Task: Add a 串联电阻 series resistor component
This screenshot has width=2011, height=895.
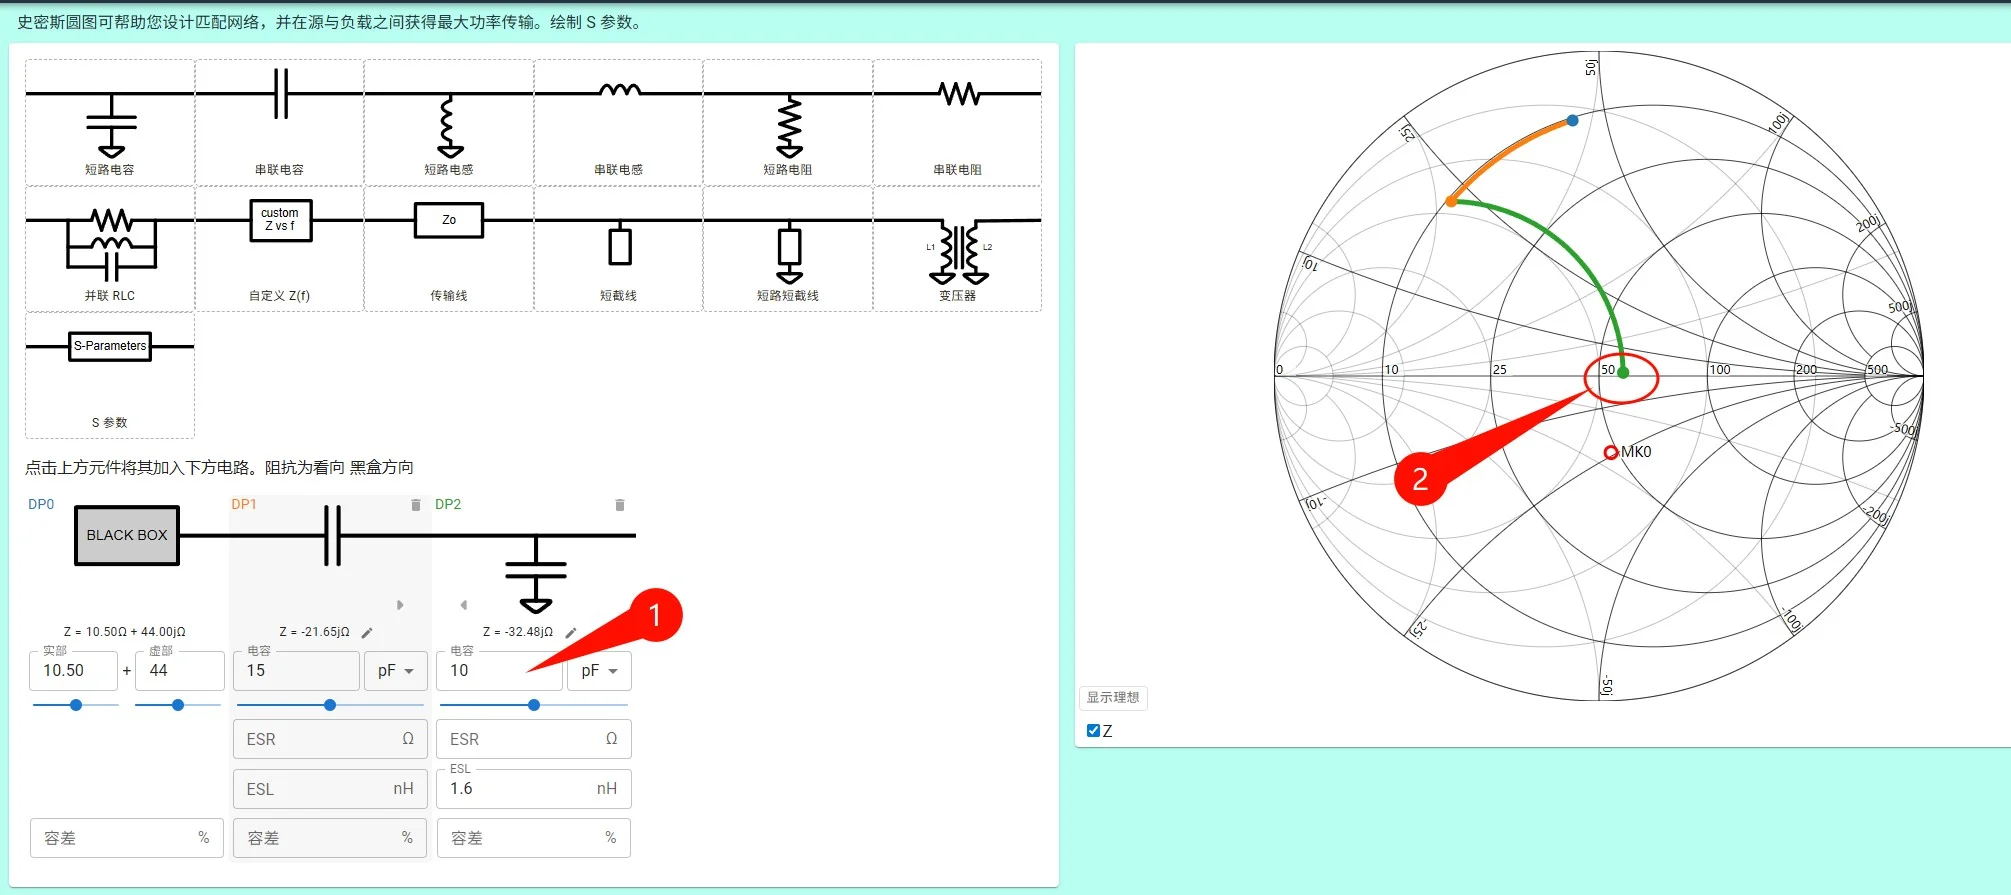Action: coord(957,122)
